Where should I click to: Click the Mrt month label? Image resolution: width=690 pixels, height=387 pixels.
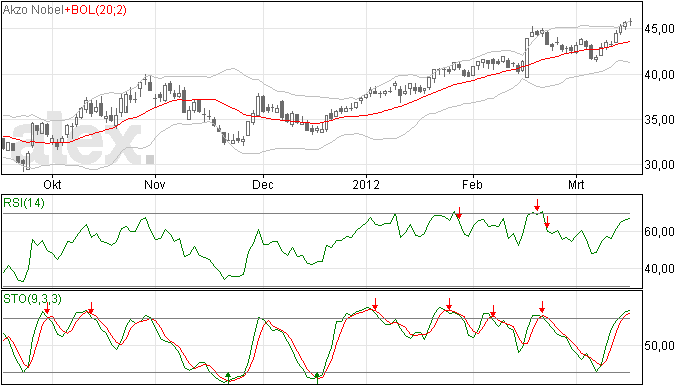(576, 184)
